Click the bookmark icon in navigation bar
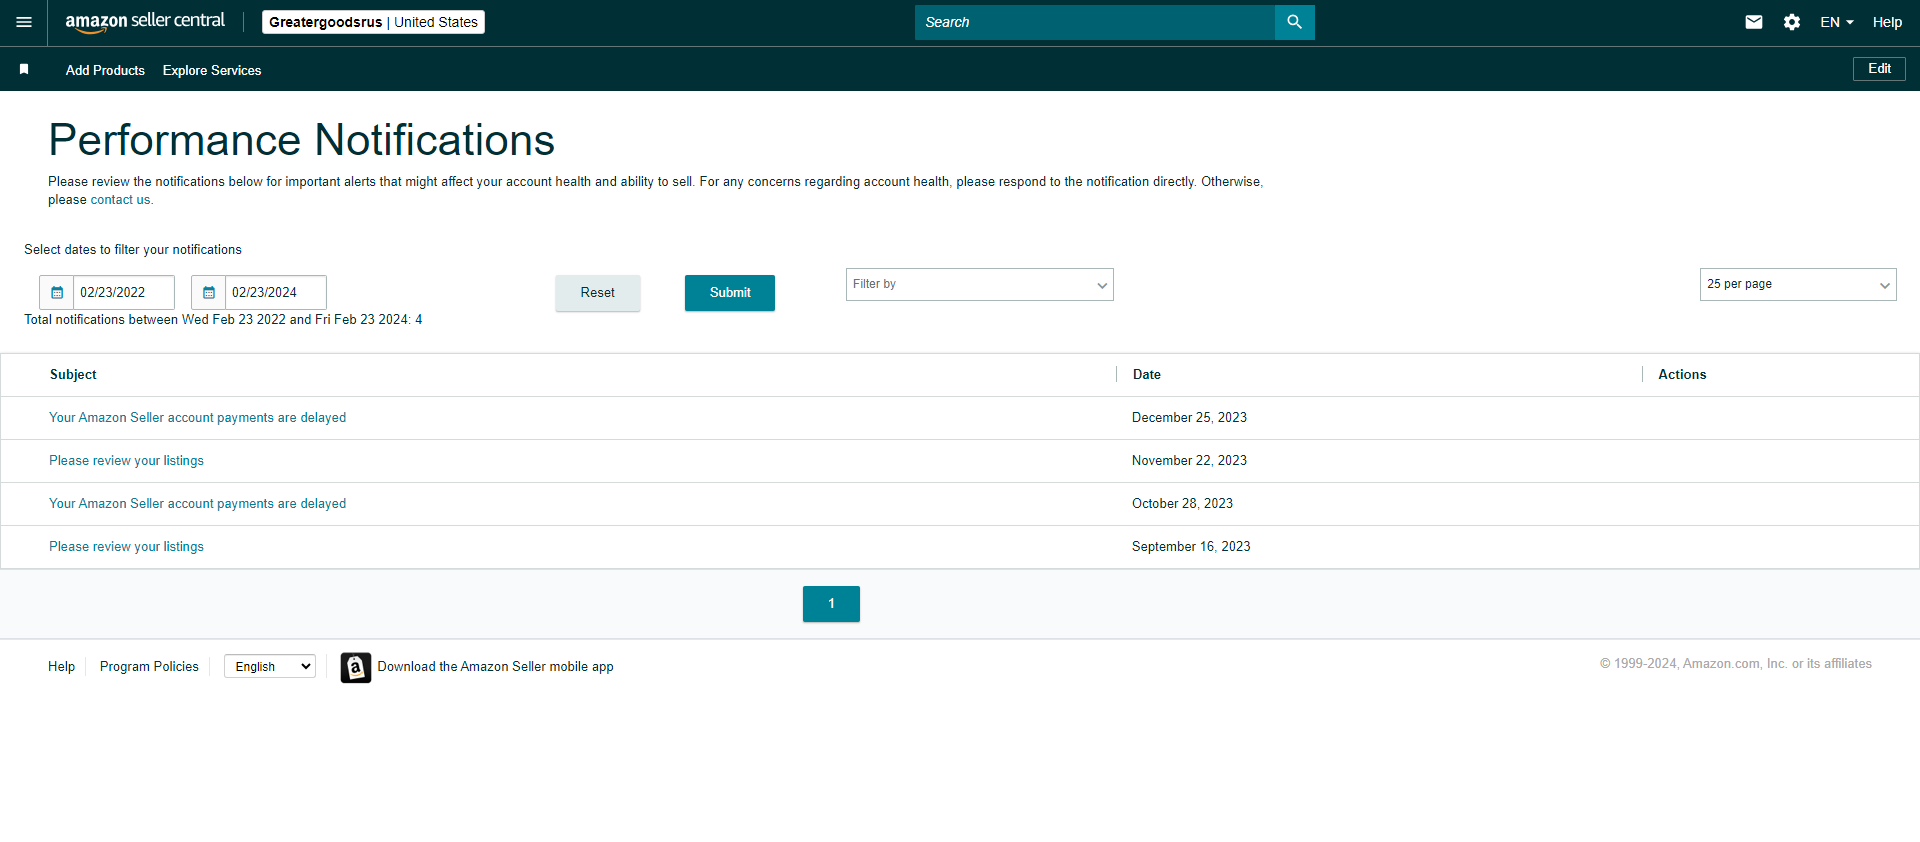Viewport: 1920px width, 842px height. [x=24, y=69]
